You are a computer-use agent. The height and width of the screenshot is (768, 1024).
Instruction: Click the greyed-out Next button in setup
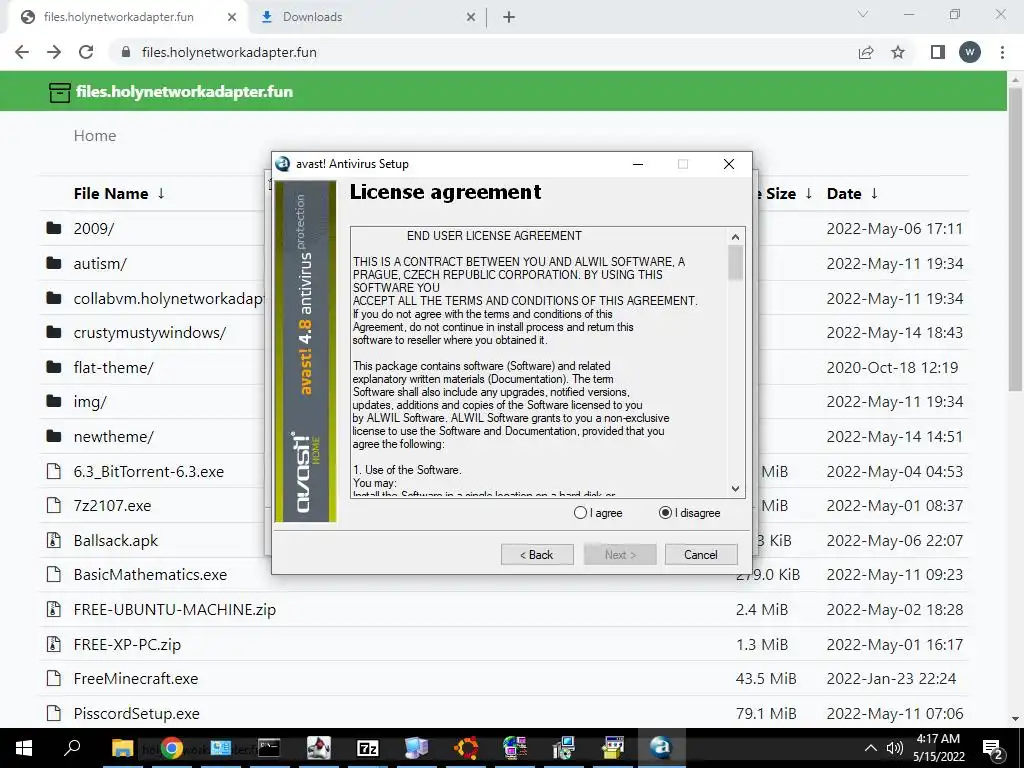tap(620, 554)
